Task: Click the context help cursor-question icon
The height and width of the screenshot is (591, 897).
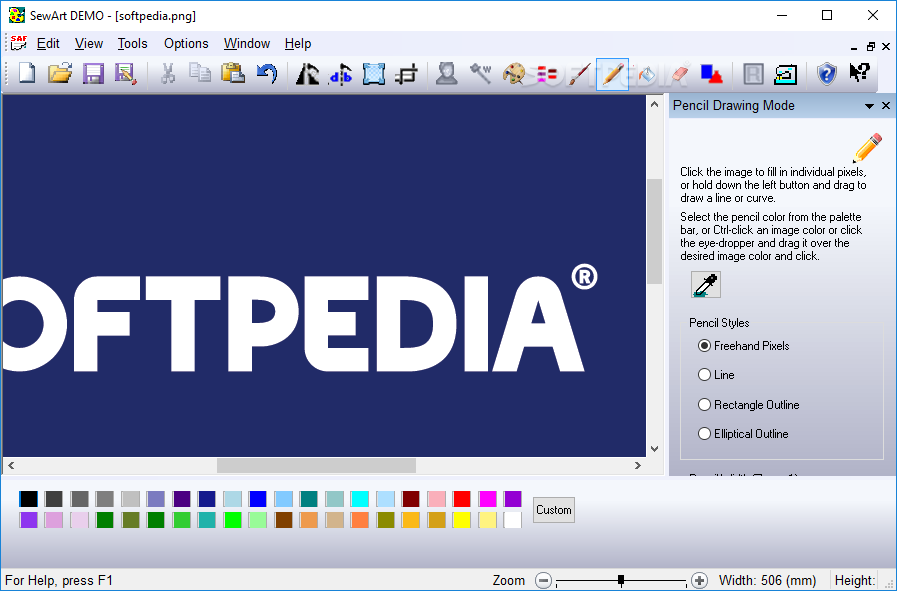Action: 859,74
